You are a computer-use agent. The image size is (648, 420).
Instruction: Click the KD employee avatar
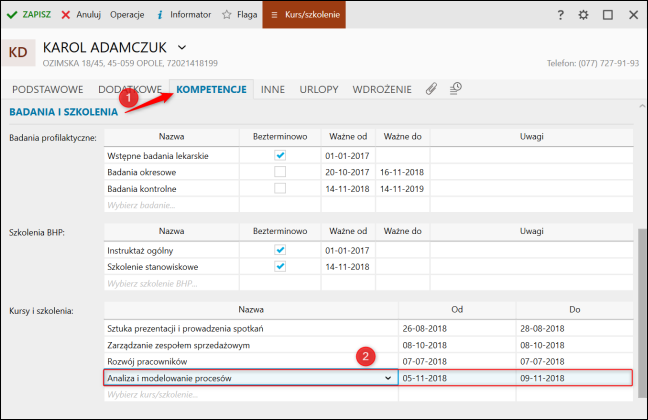click(x=18, y=52)
